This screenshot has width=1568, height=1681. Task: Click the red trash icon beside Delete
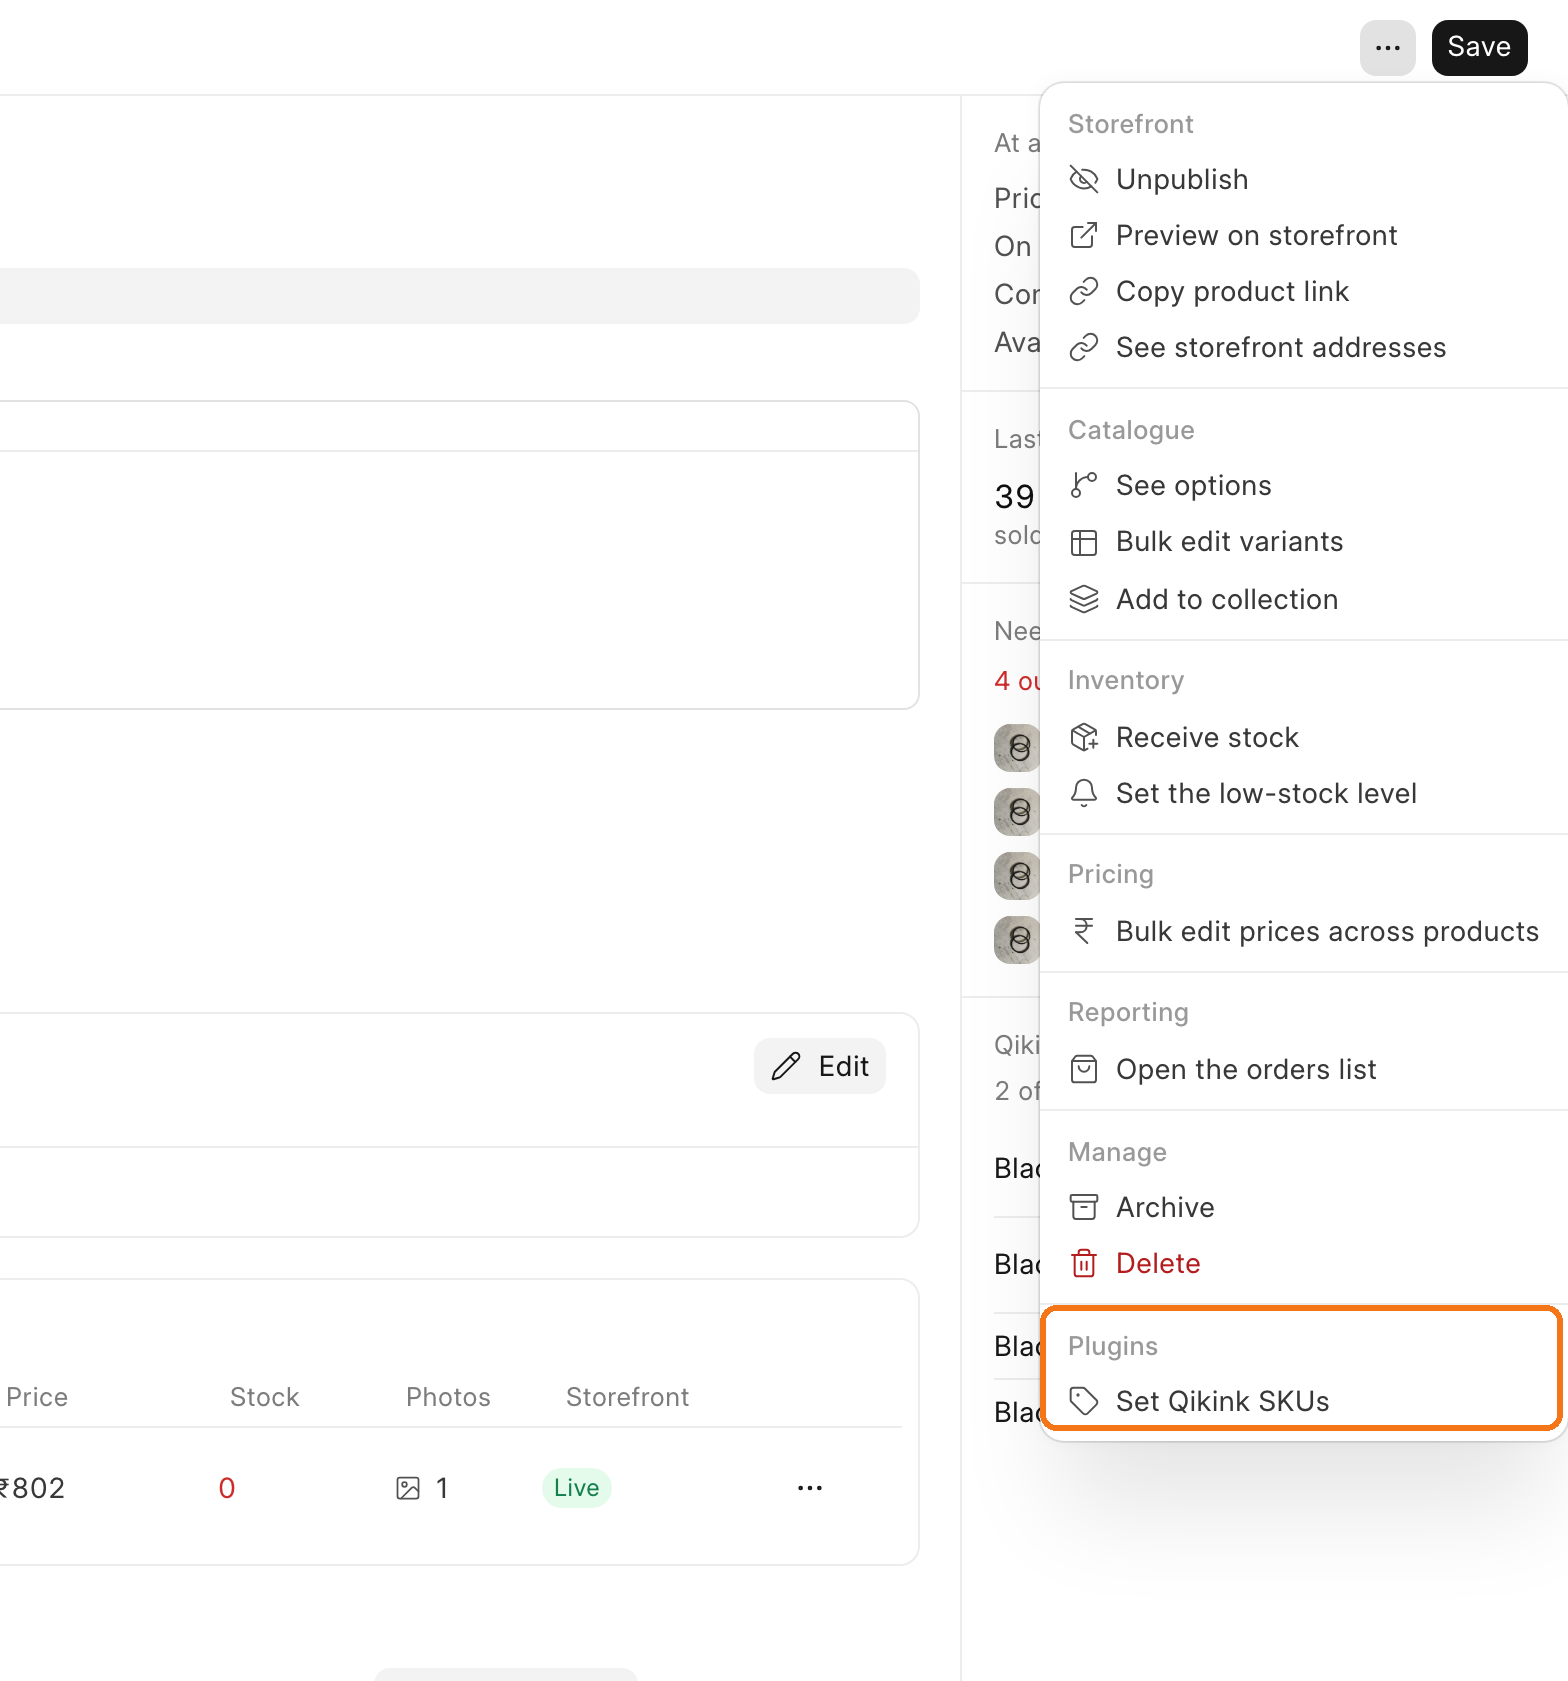(x=1084, y=1263)
